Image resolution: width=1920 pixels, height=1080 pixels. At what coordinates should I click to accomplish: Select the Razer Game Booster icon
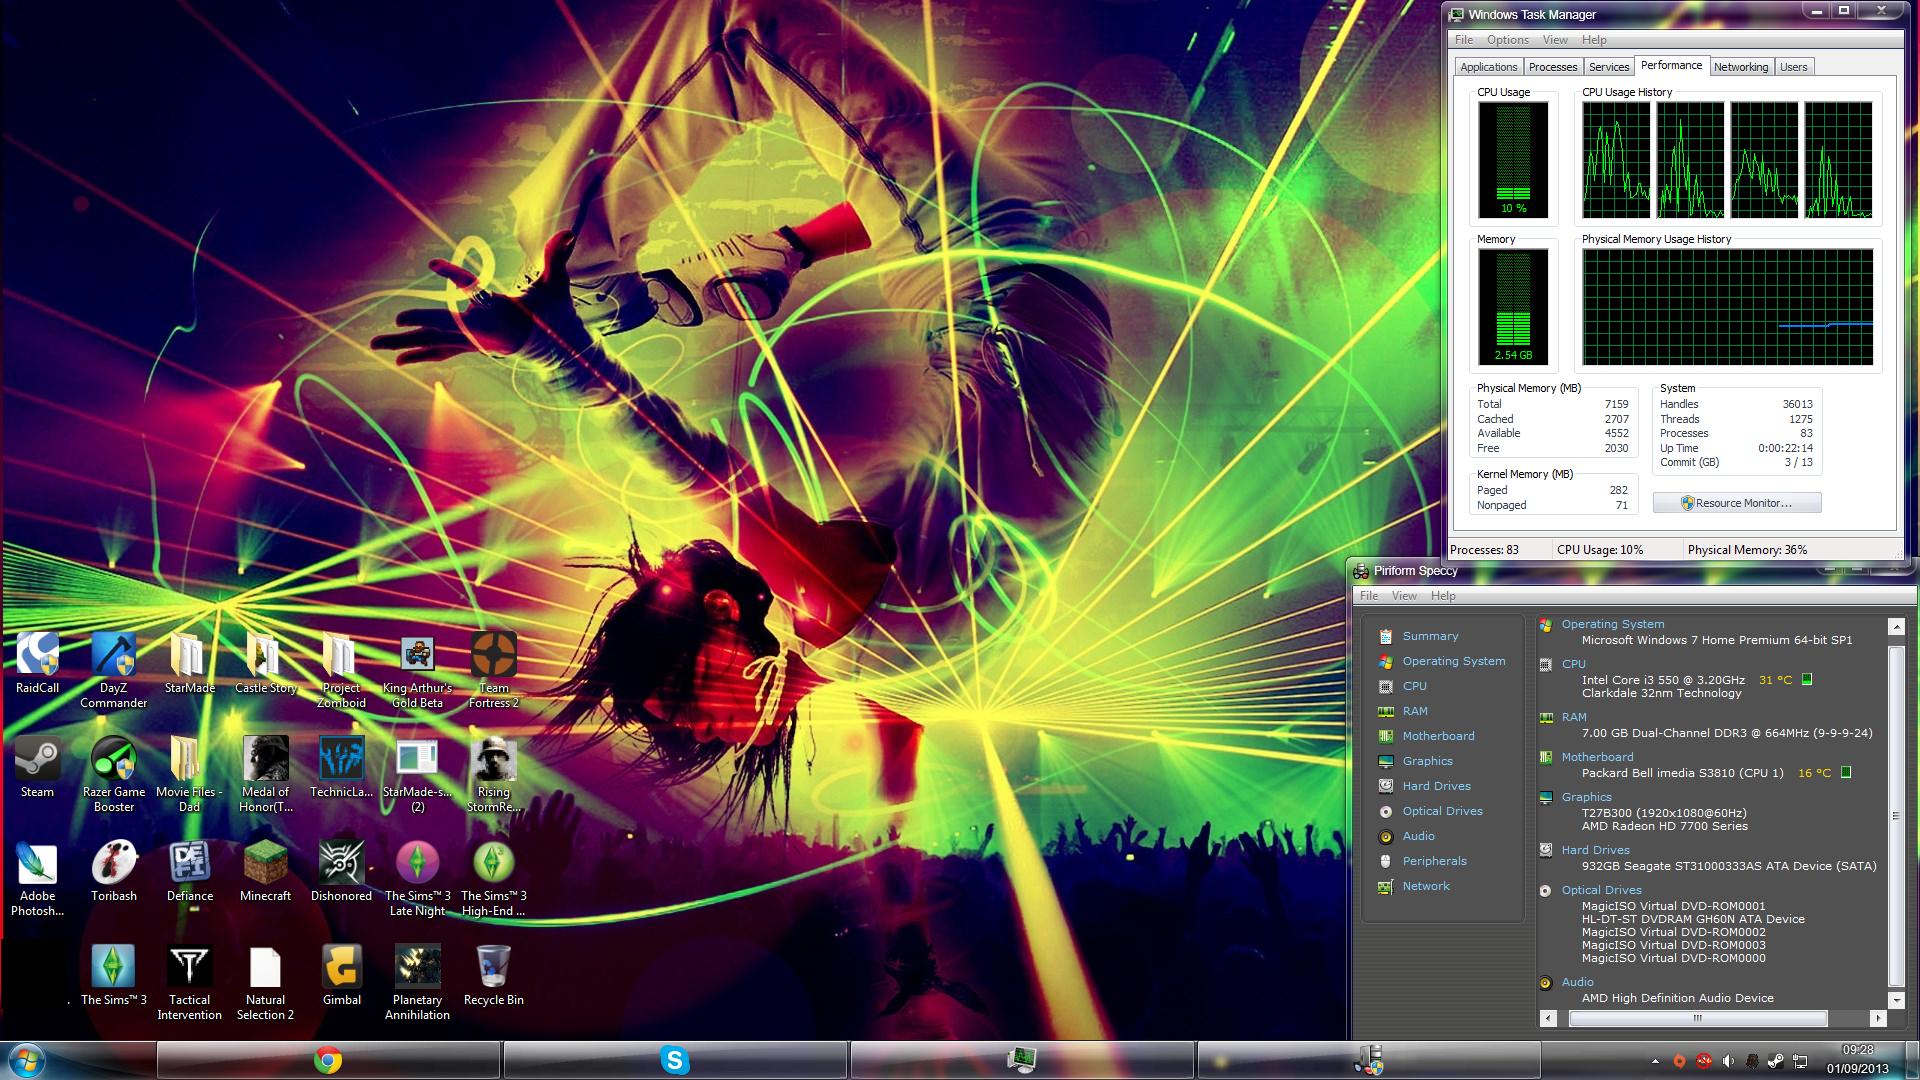coord(114,774)
